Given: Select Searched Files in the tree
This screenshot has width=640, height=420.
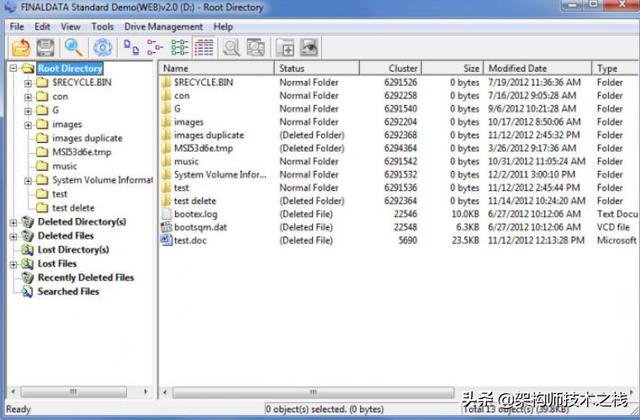Looking at the screenshot, I should pyautogui.click(x=68, y=291).
